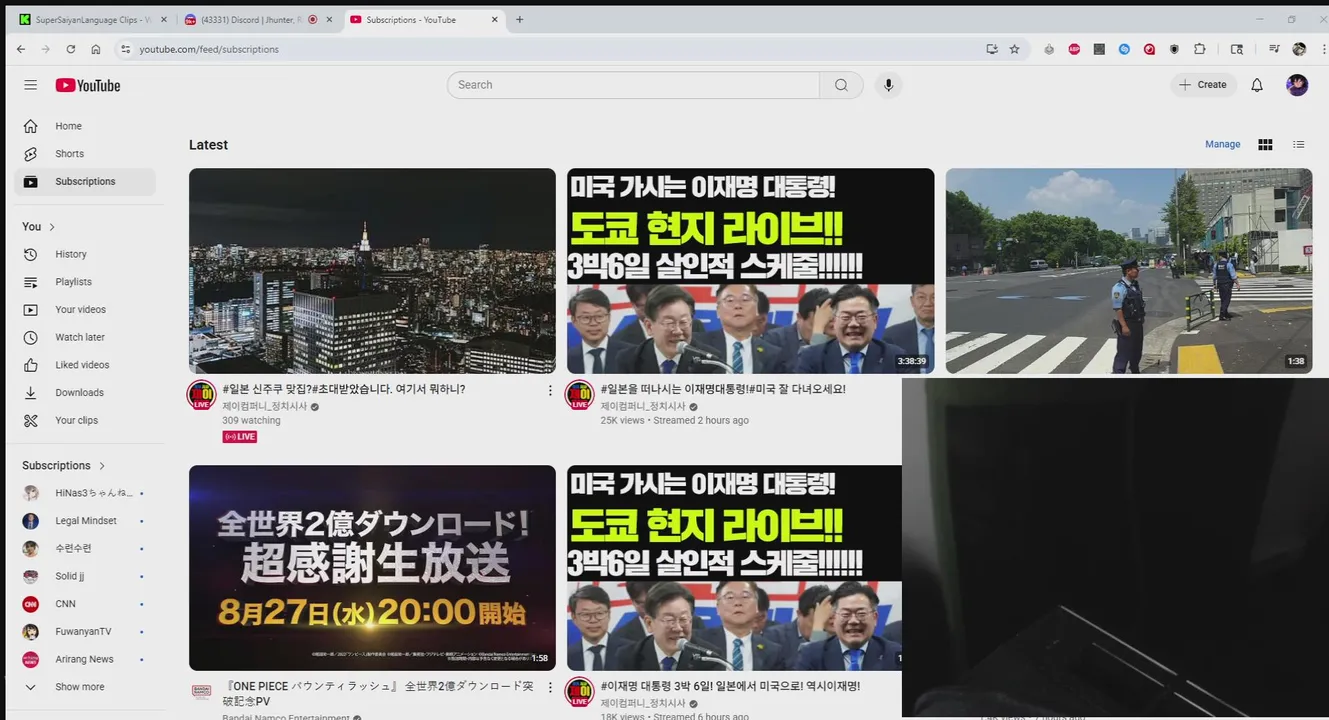
Task: Open the FuwanyanTV channel subscription
Action: click(x=85, y=632)
